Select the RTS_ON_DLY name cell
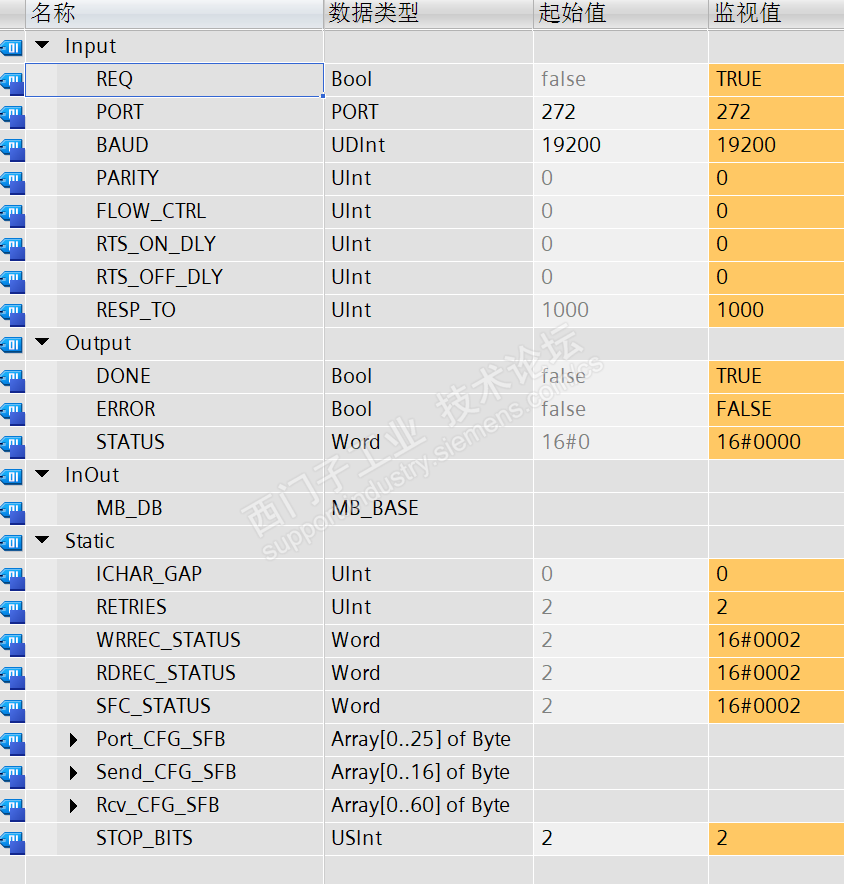844x884 pixels. pyautogui.click(x=174, y=244)
